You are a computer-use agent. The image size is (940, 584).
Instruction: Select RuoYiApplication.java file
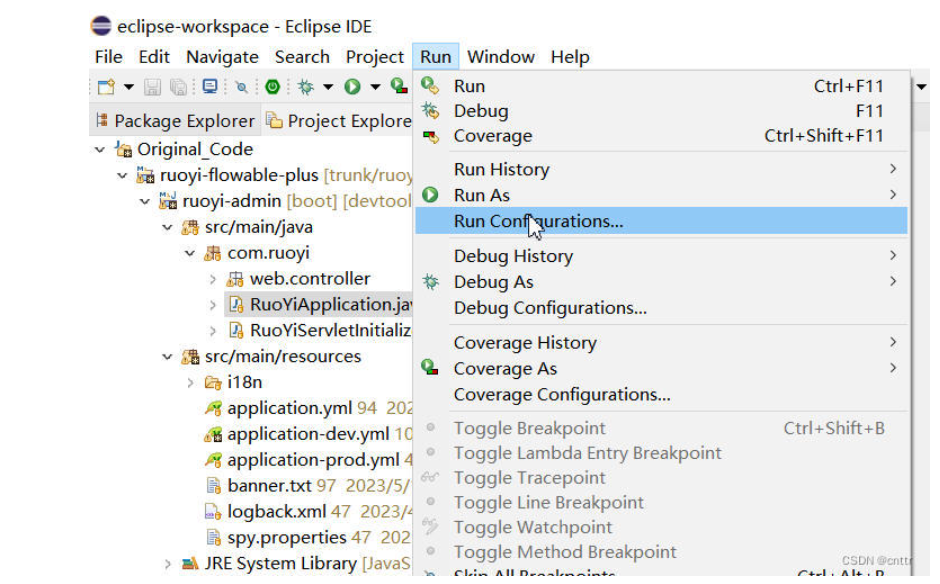click(x=321, y=305)
